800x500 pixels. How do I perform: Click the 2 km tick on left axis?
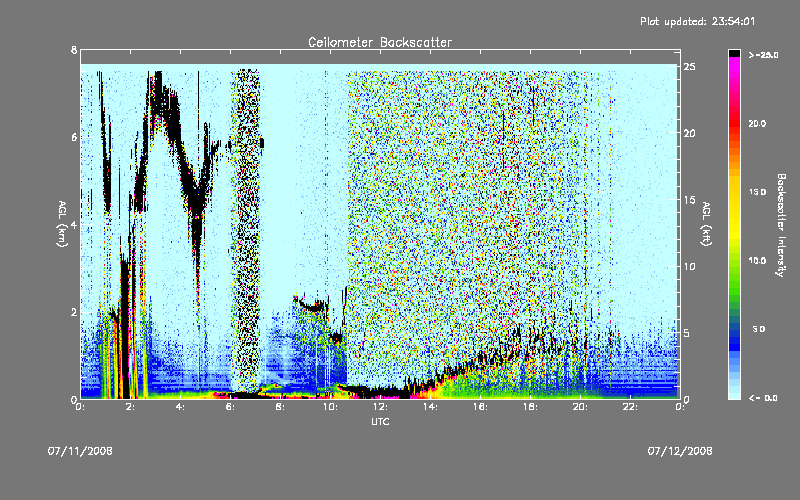(x=74, y=312)
